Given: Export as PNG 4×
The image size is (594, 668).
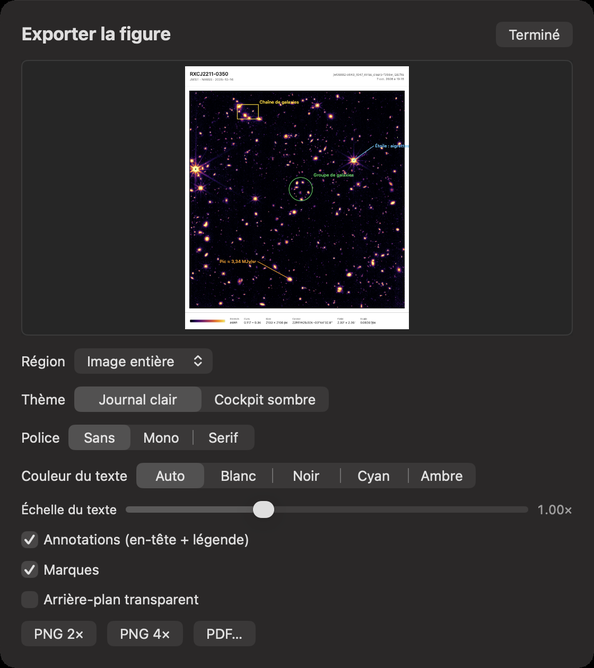Looking at the screenshot, I should pos(145,633).
